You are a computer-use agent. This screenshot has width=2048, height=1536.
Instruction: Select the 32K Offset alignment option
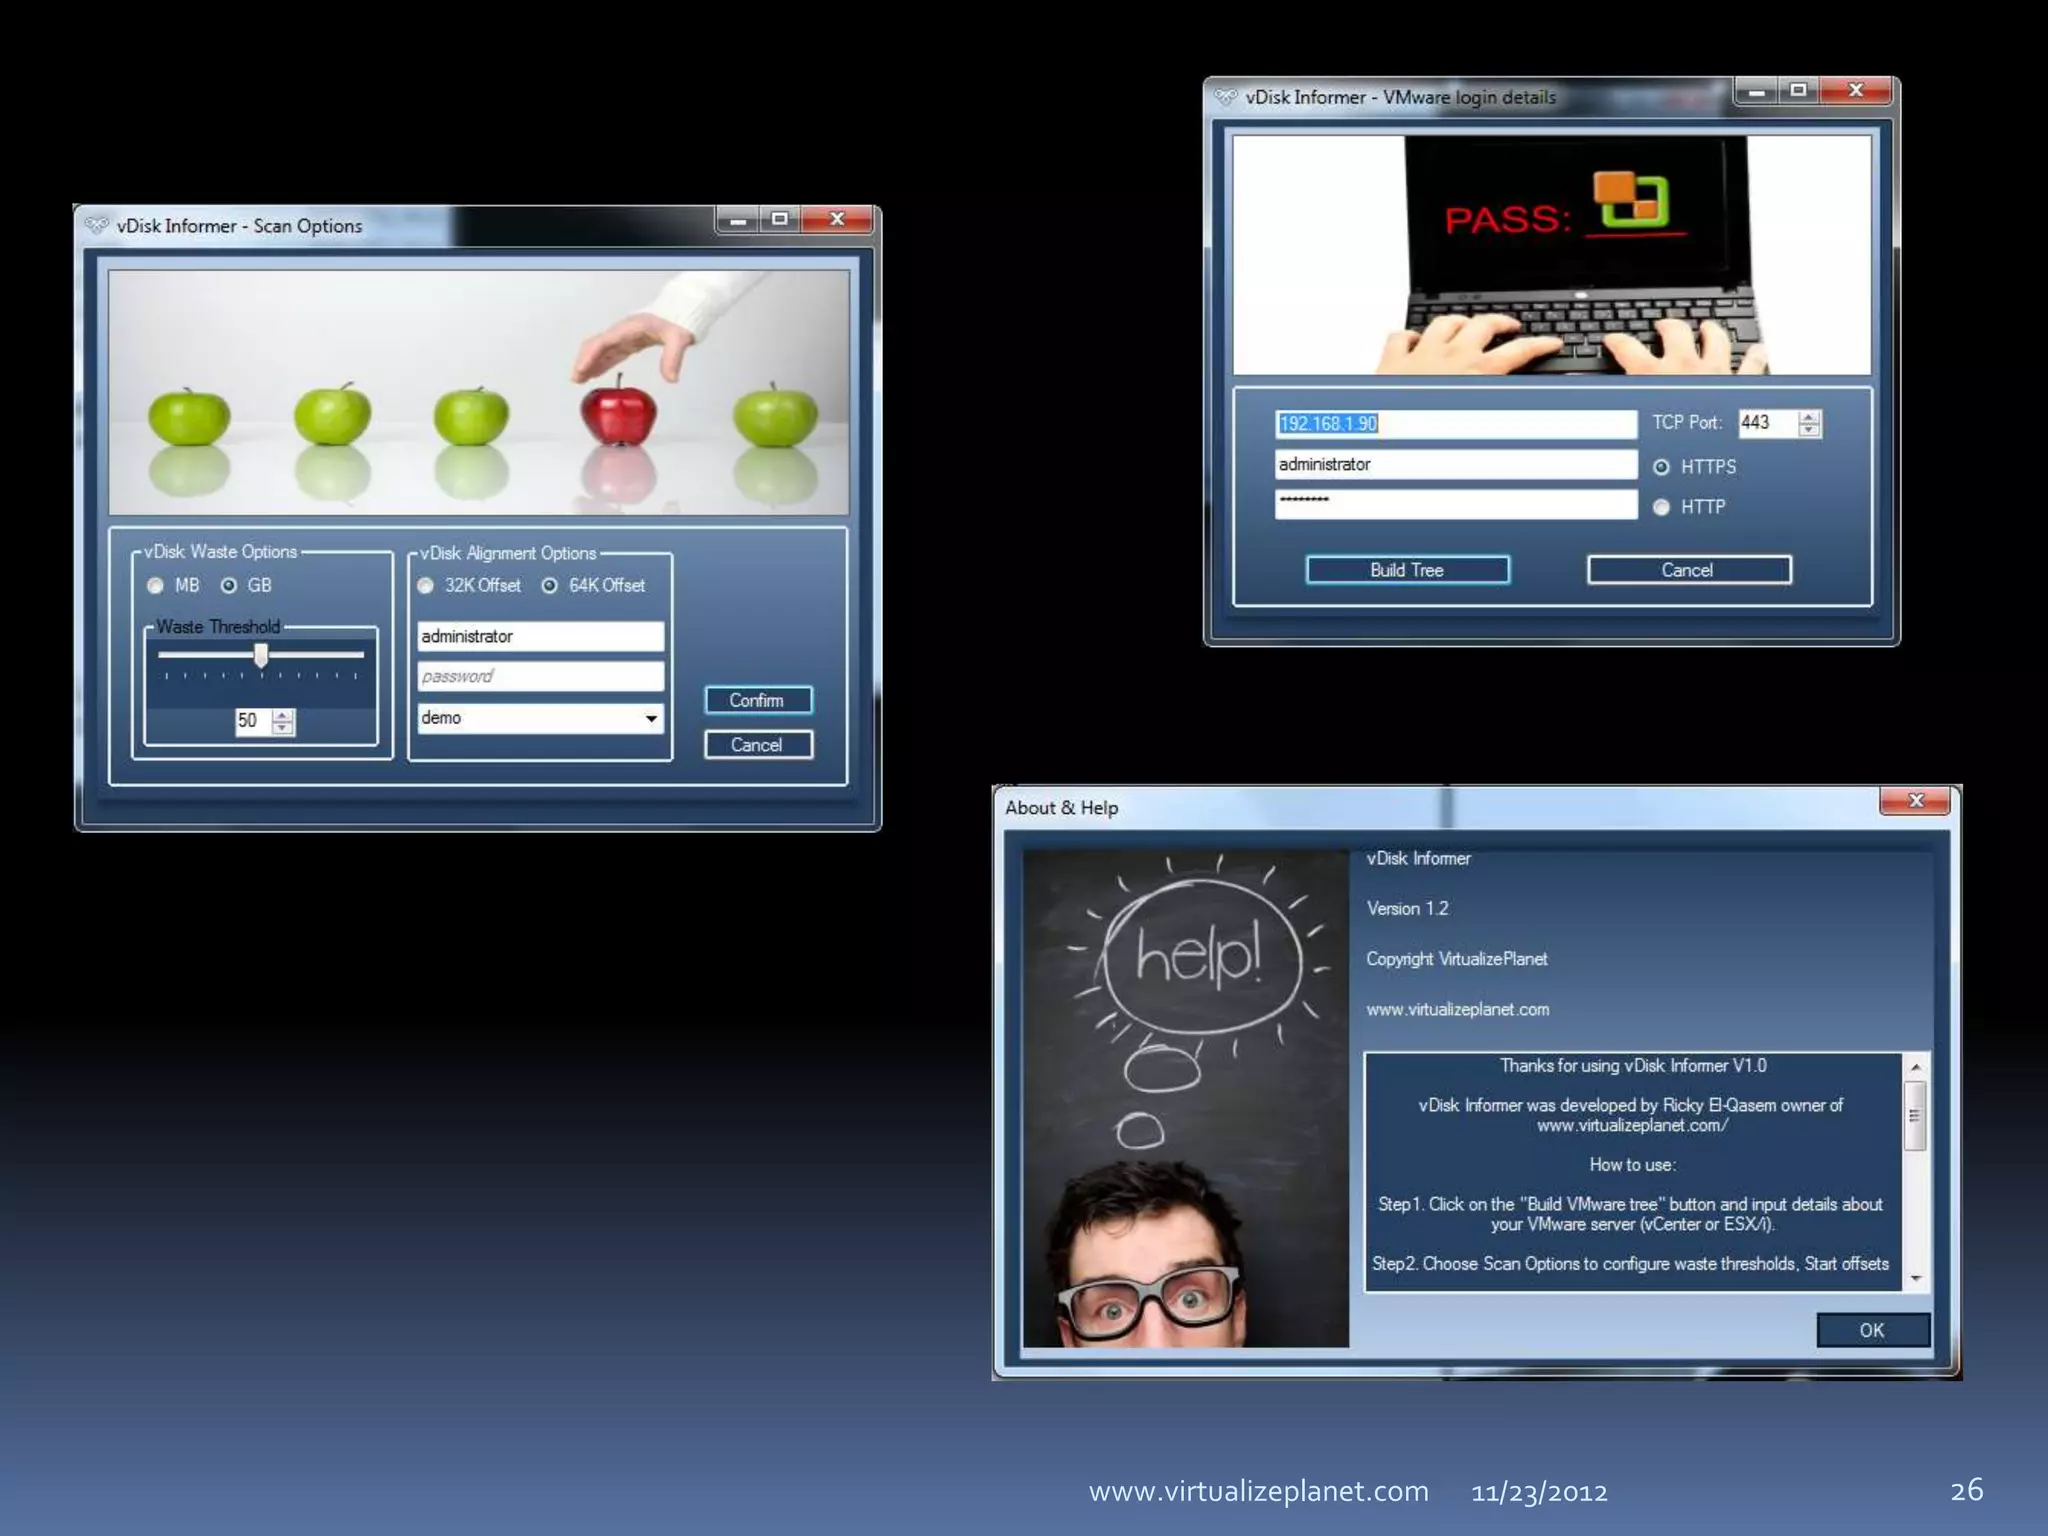pos(426,586)
